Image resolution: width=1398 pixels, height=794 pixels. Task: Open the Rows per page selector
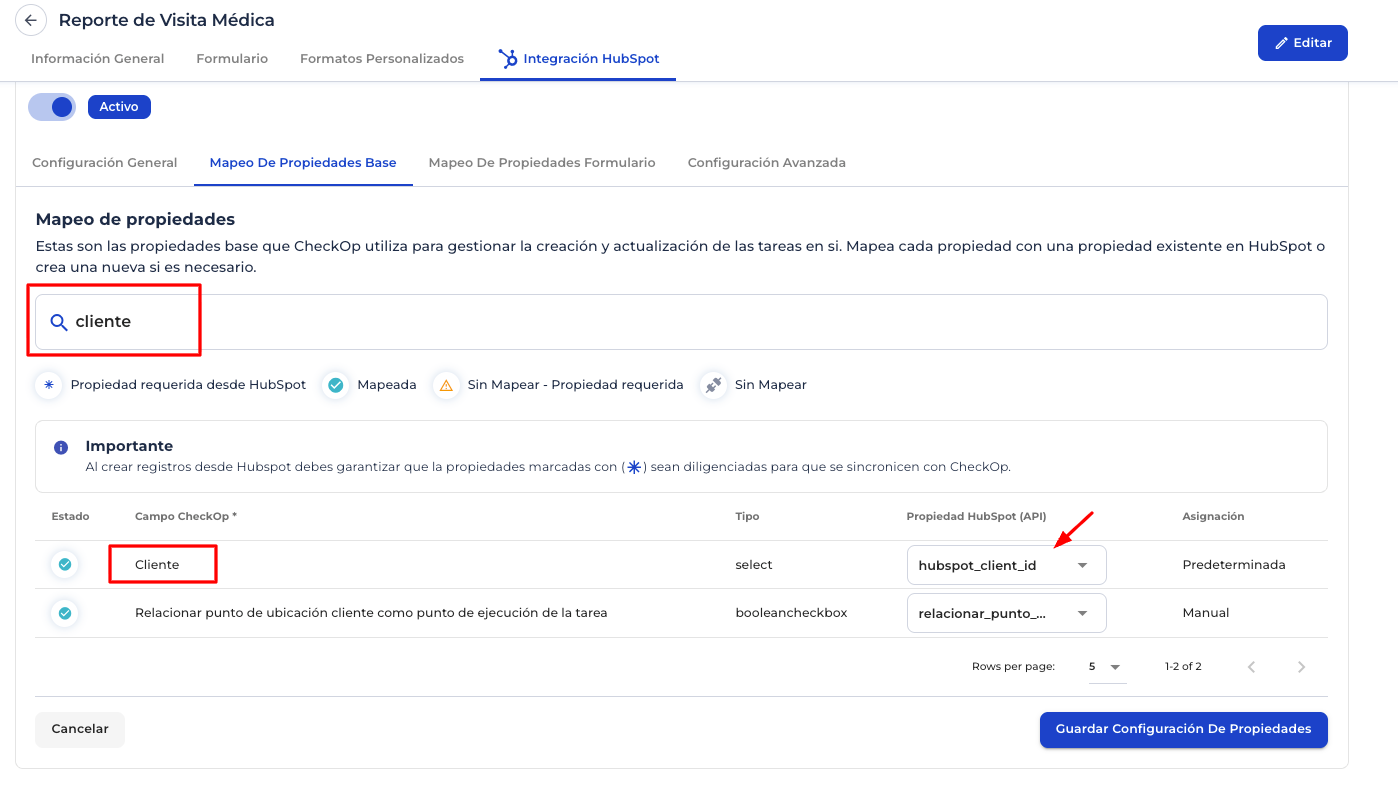point(1106,667)
